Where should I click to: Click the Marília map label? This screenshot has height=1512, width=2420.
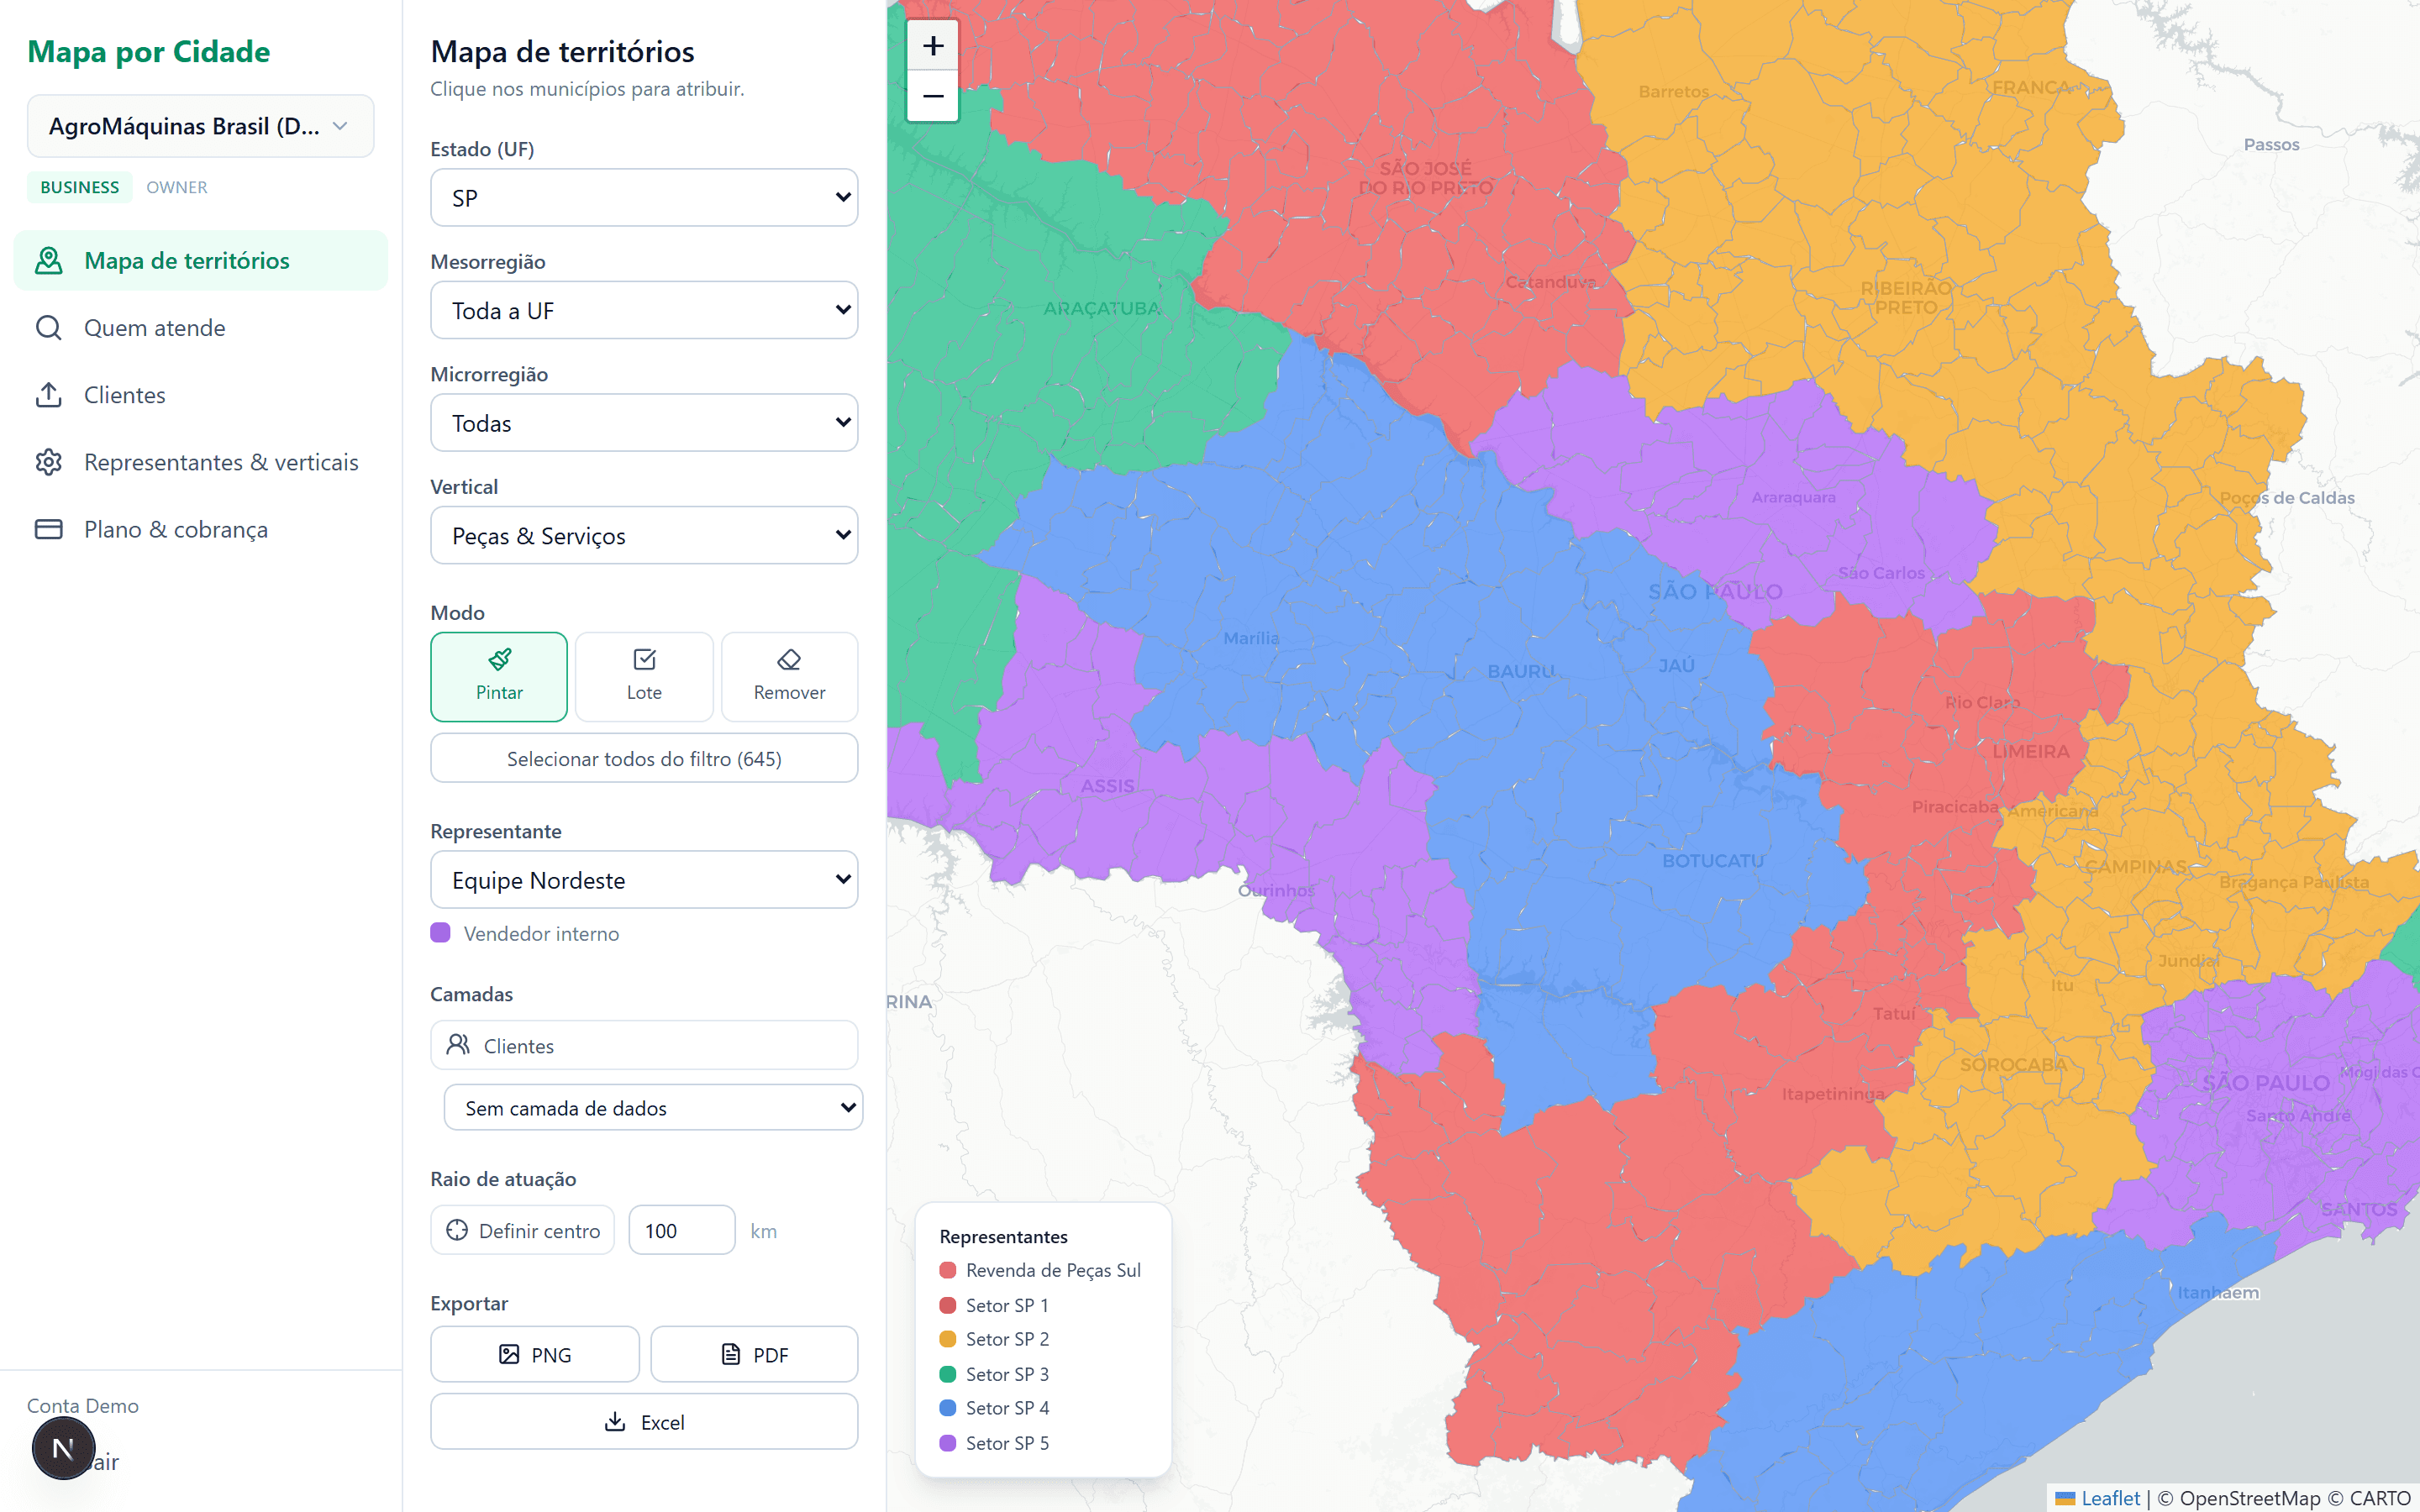point(1251,638)
